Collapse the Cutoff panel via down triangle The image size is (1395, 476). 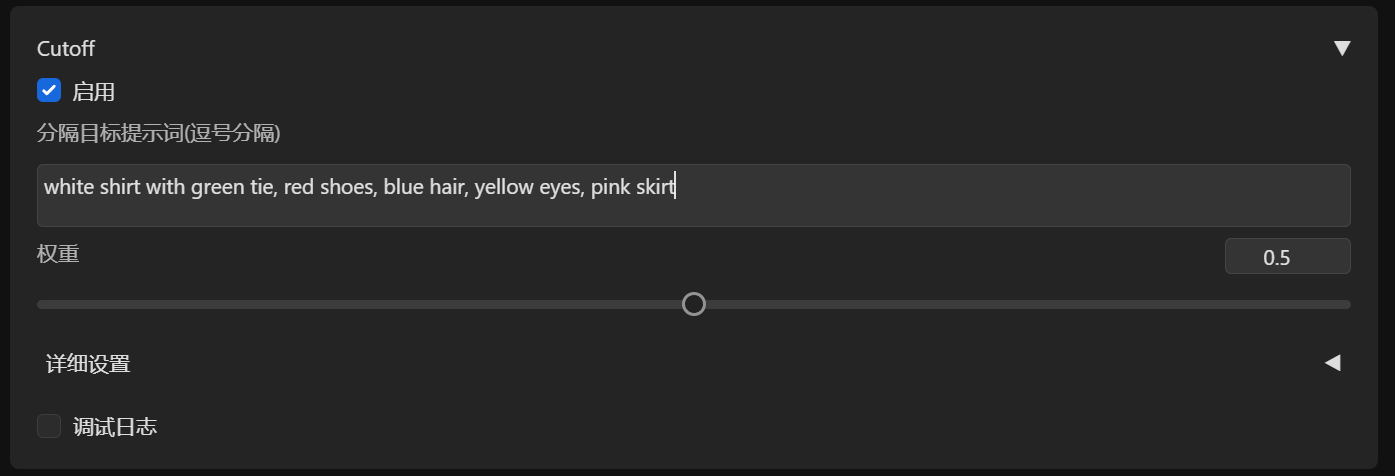(1342, 48)
